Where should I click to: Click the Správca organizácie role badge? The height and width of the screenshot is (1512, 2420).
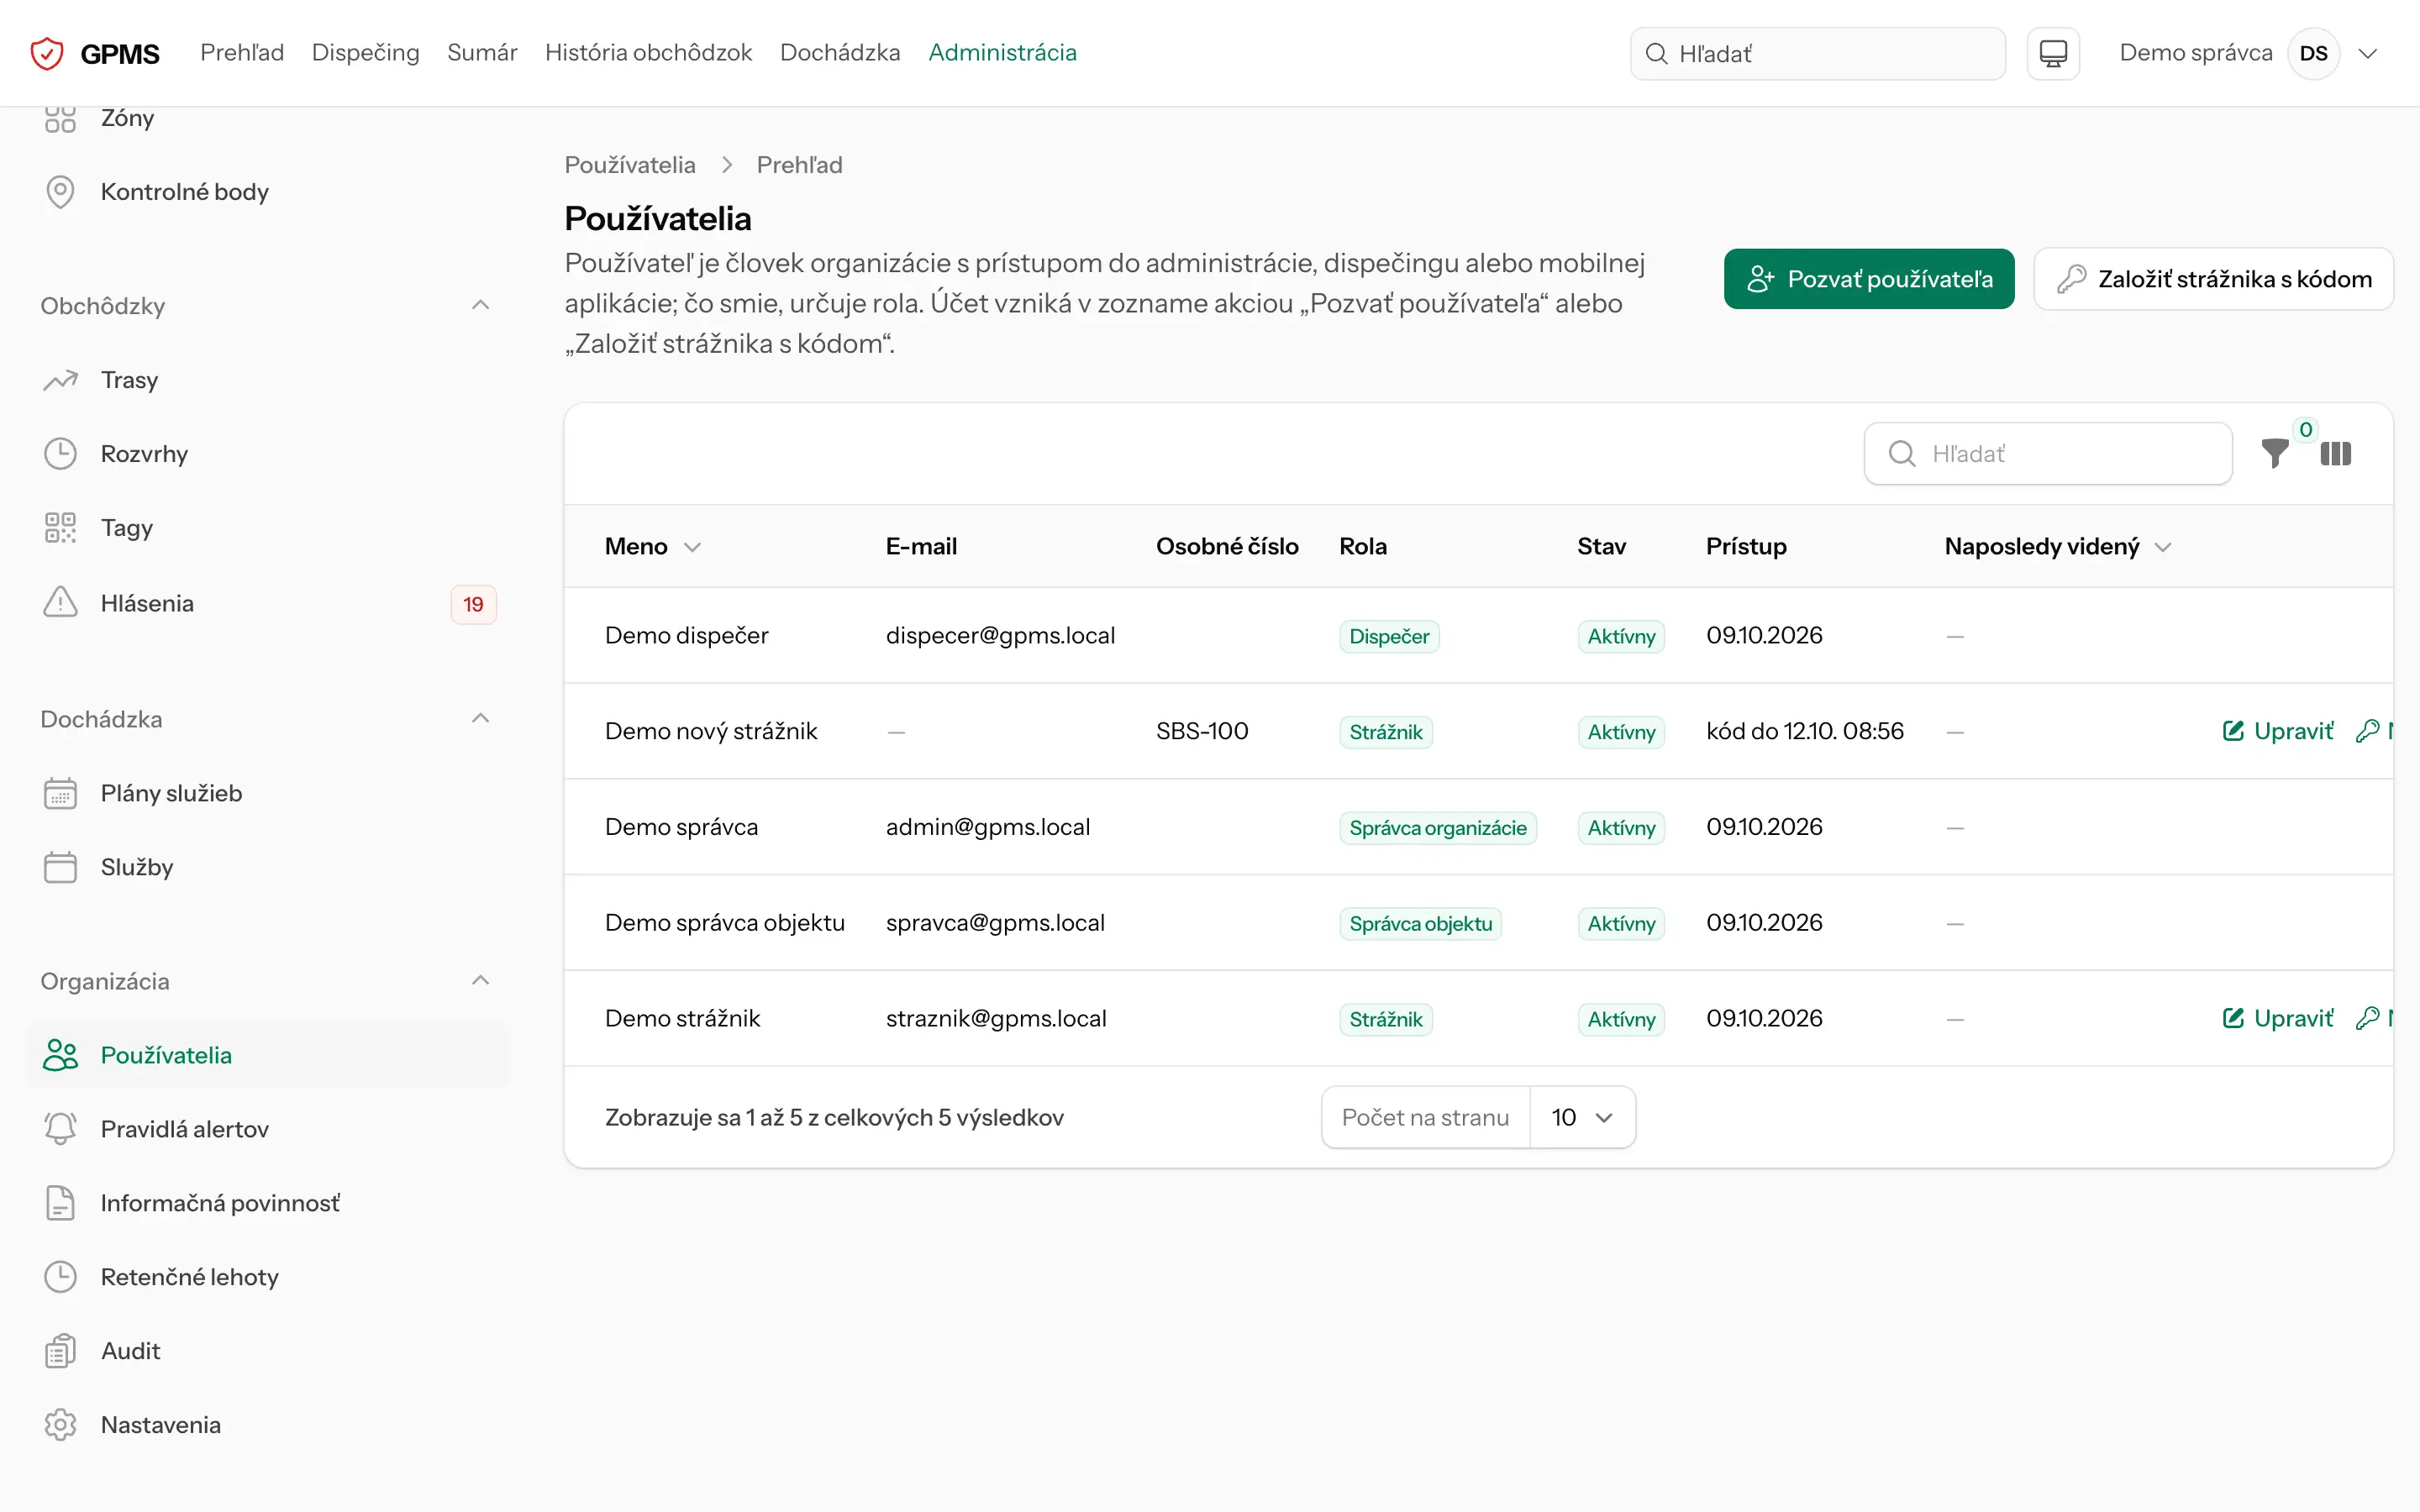[1438, 828]
